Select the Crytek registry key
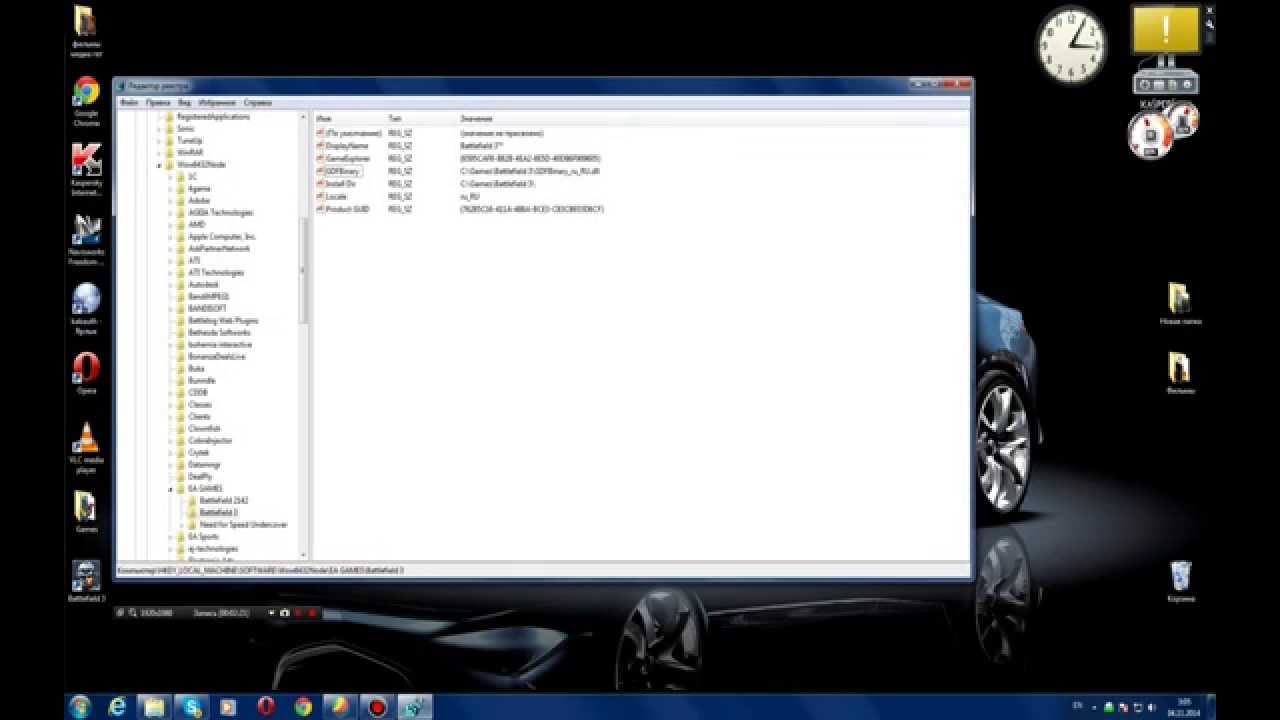Viewport: 1280px width, 720px height. [198, 452]
